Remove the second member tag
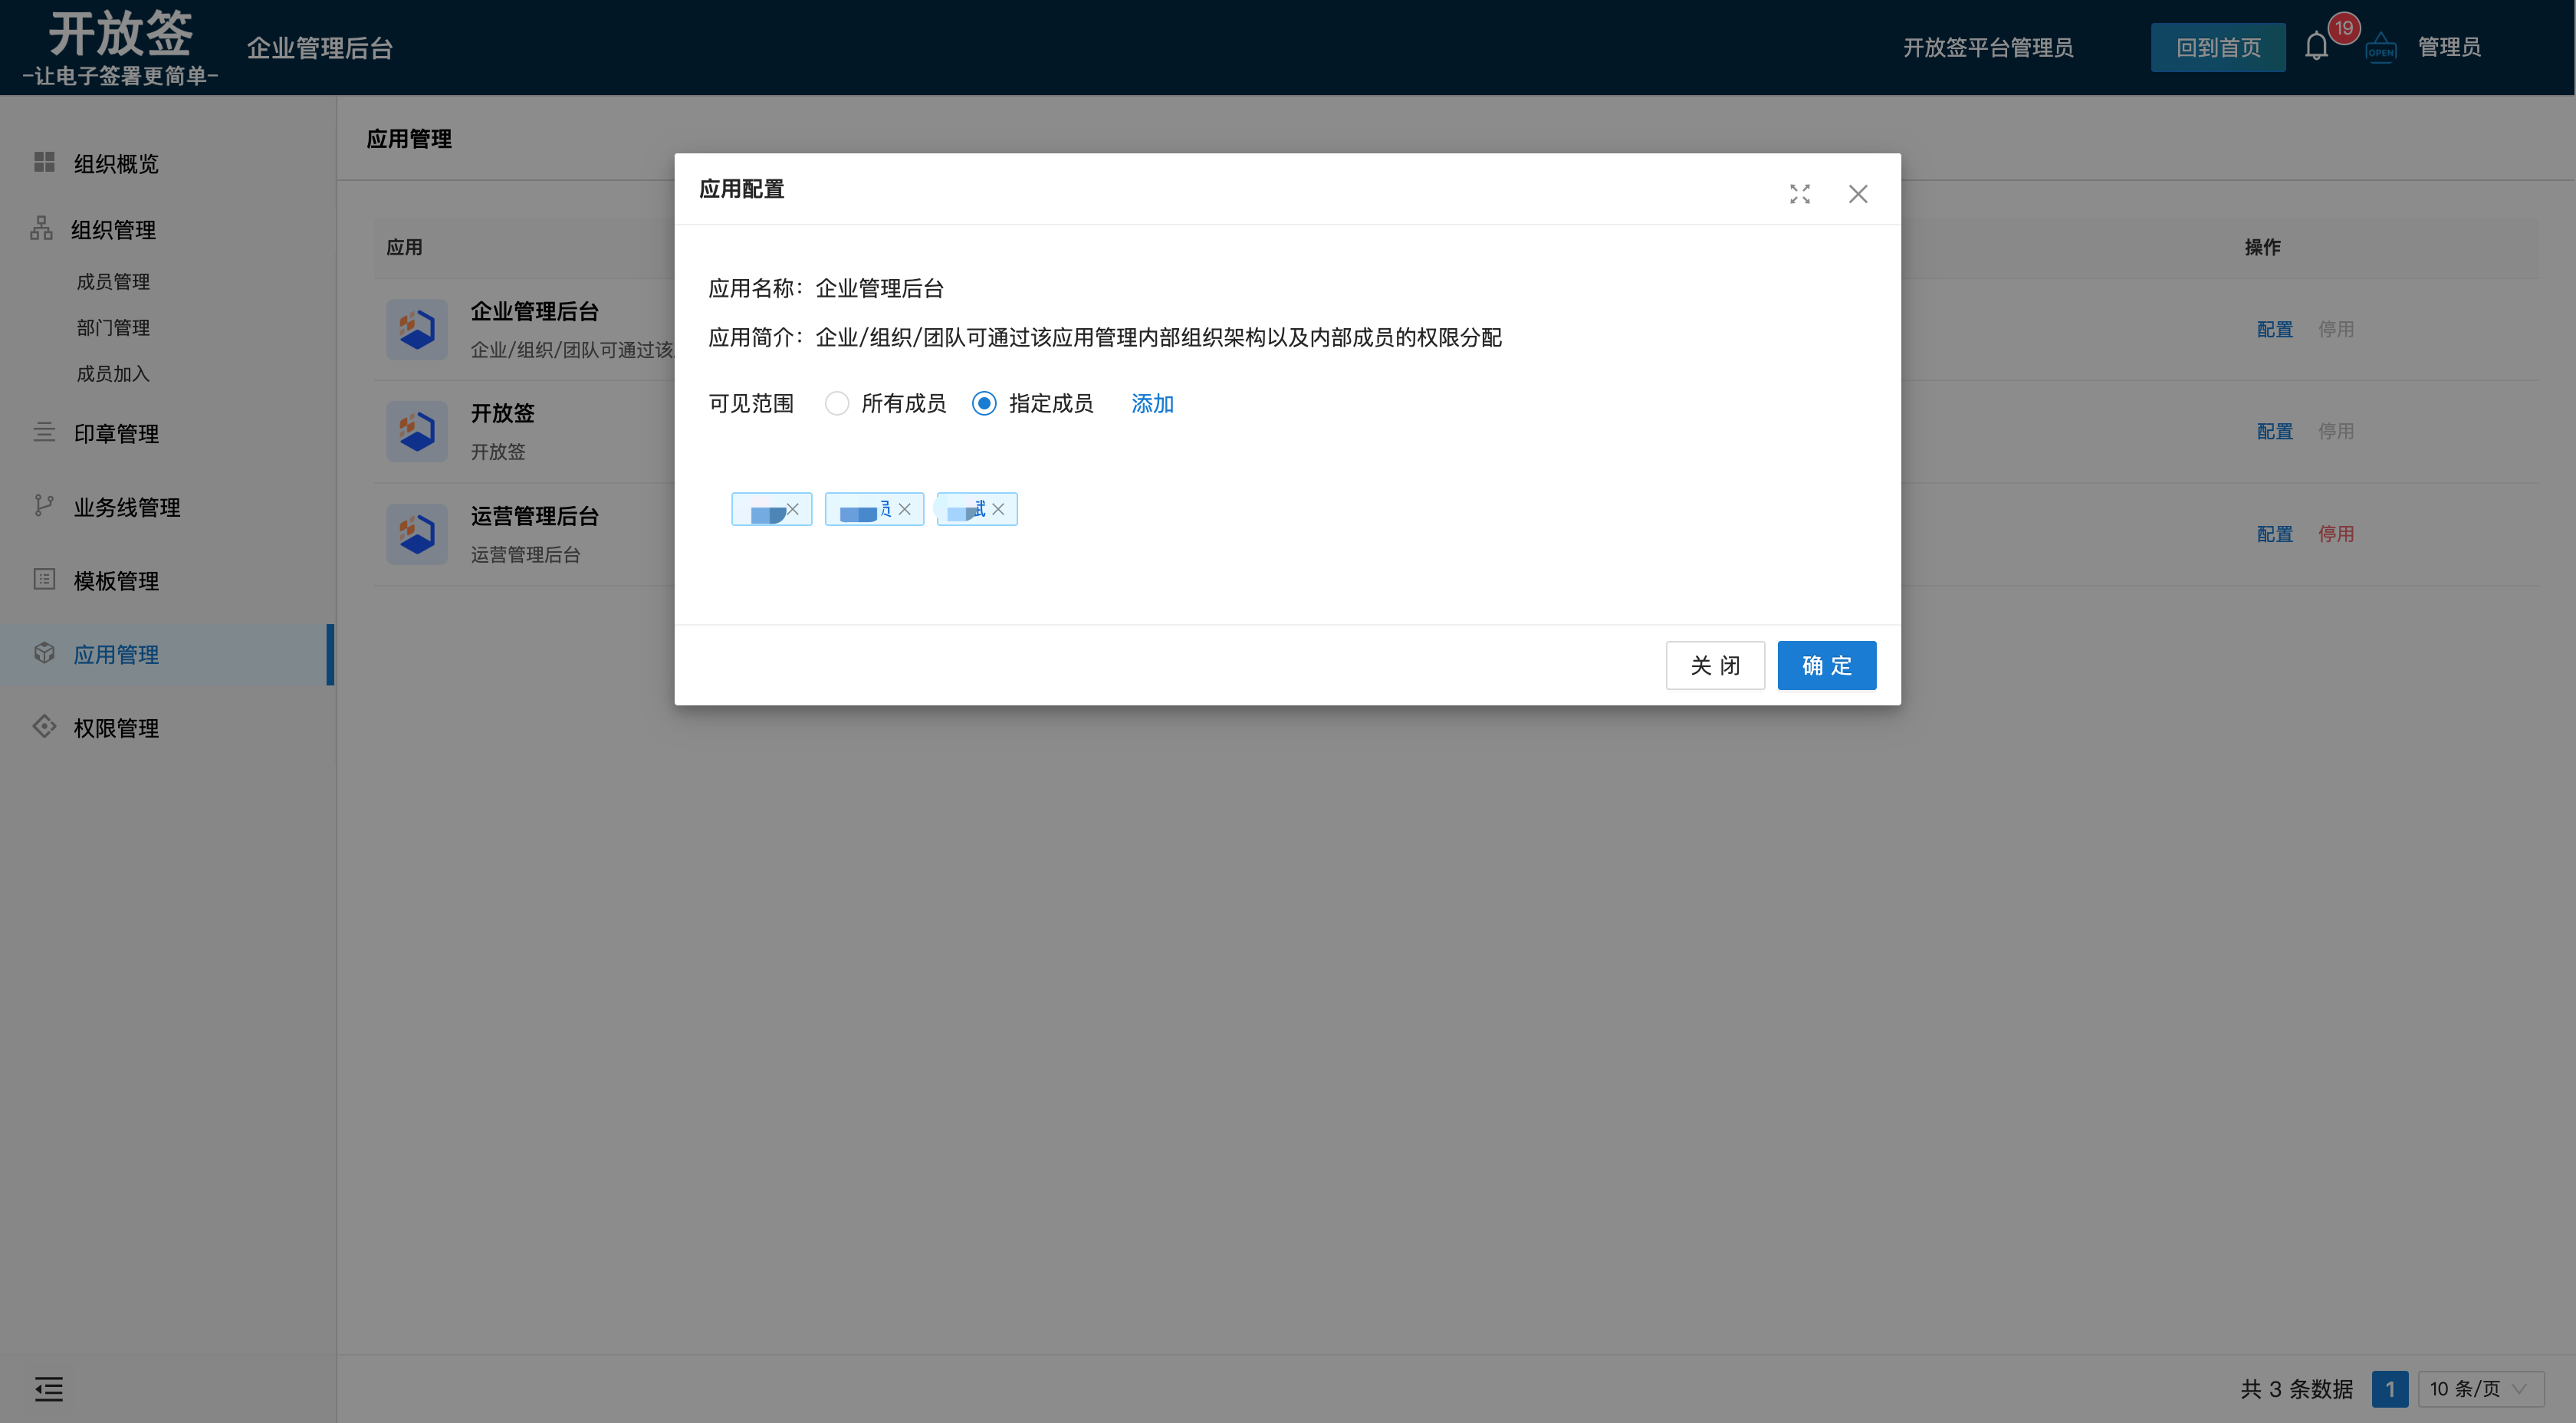The height and width of the screenshot is (1423, 2576). [x=905, y=509]
